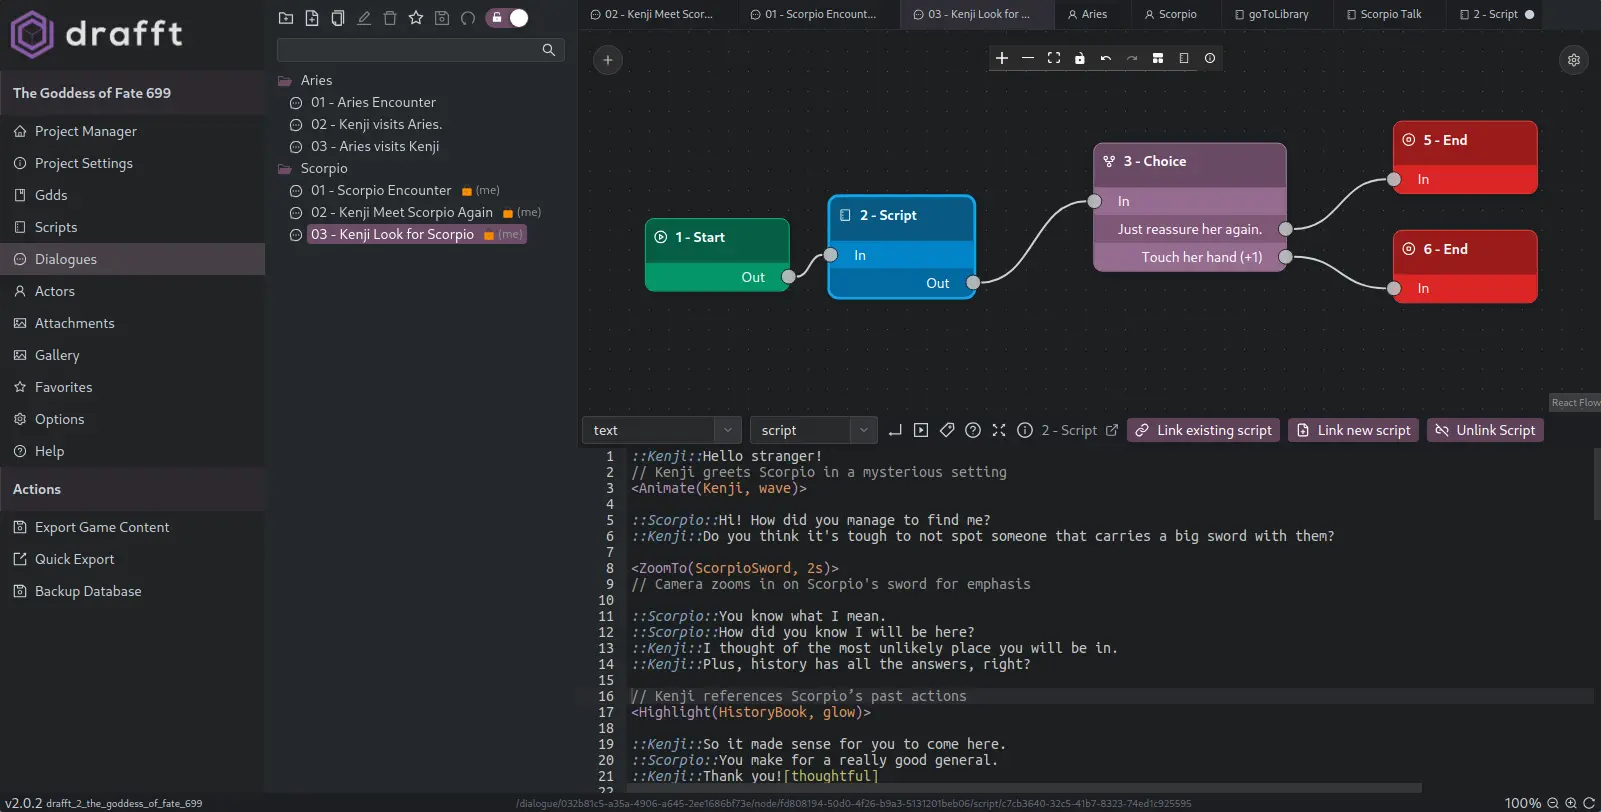Open the script help question mark icon
This screenshot has height=812, width=1601.
pyautogui.click(x=973, y=430)
